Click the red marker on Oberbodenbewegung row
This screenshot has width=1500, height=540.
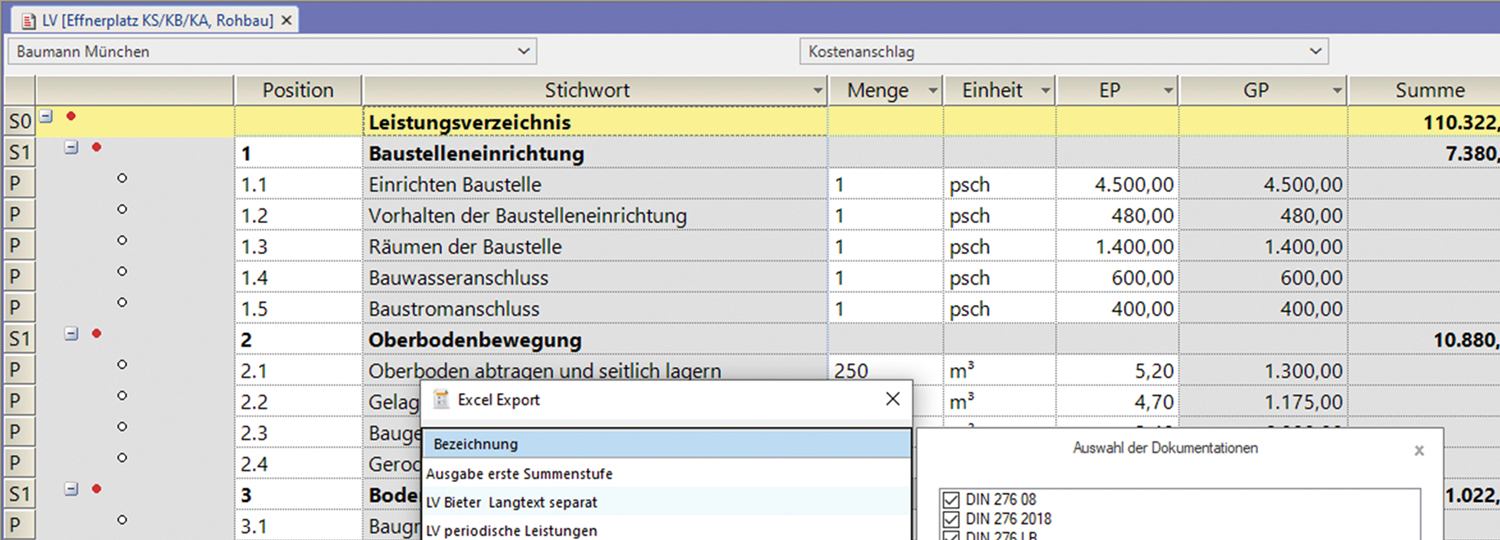[96, 334]
